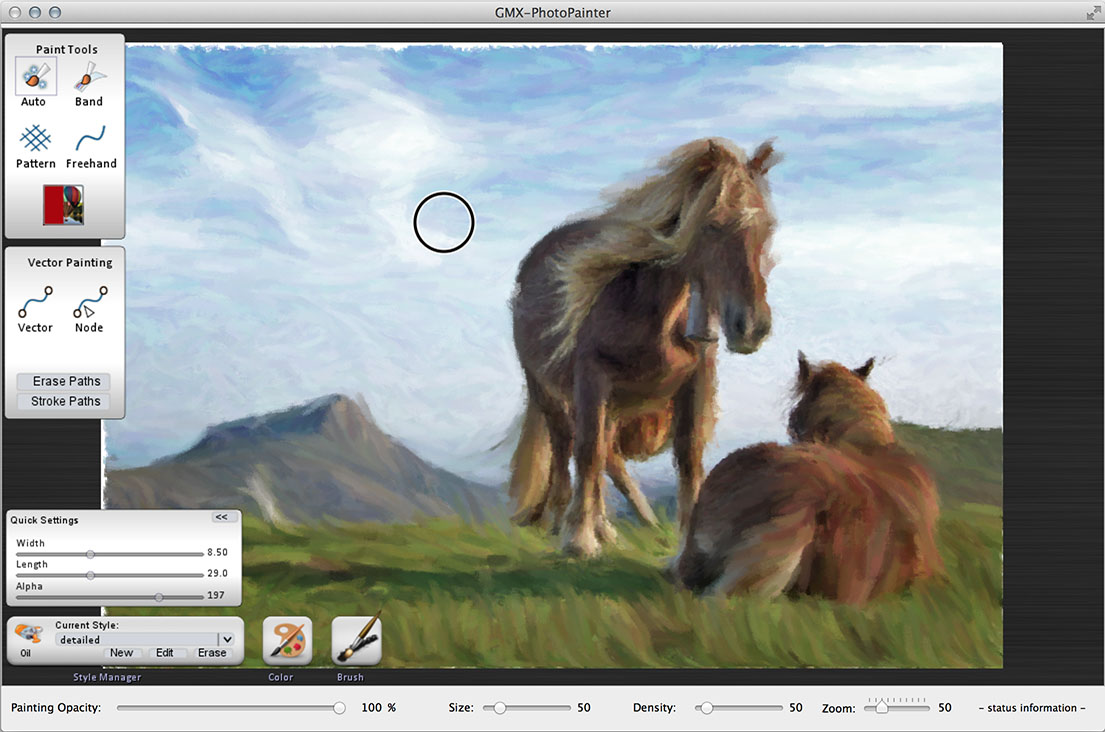The width and height of the screenshot is (1105, 732).
Task: Open the Current Style dropdown
Action: point(227,639)
